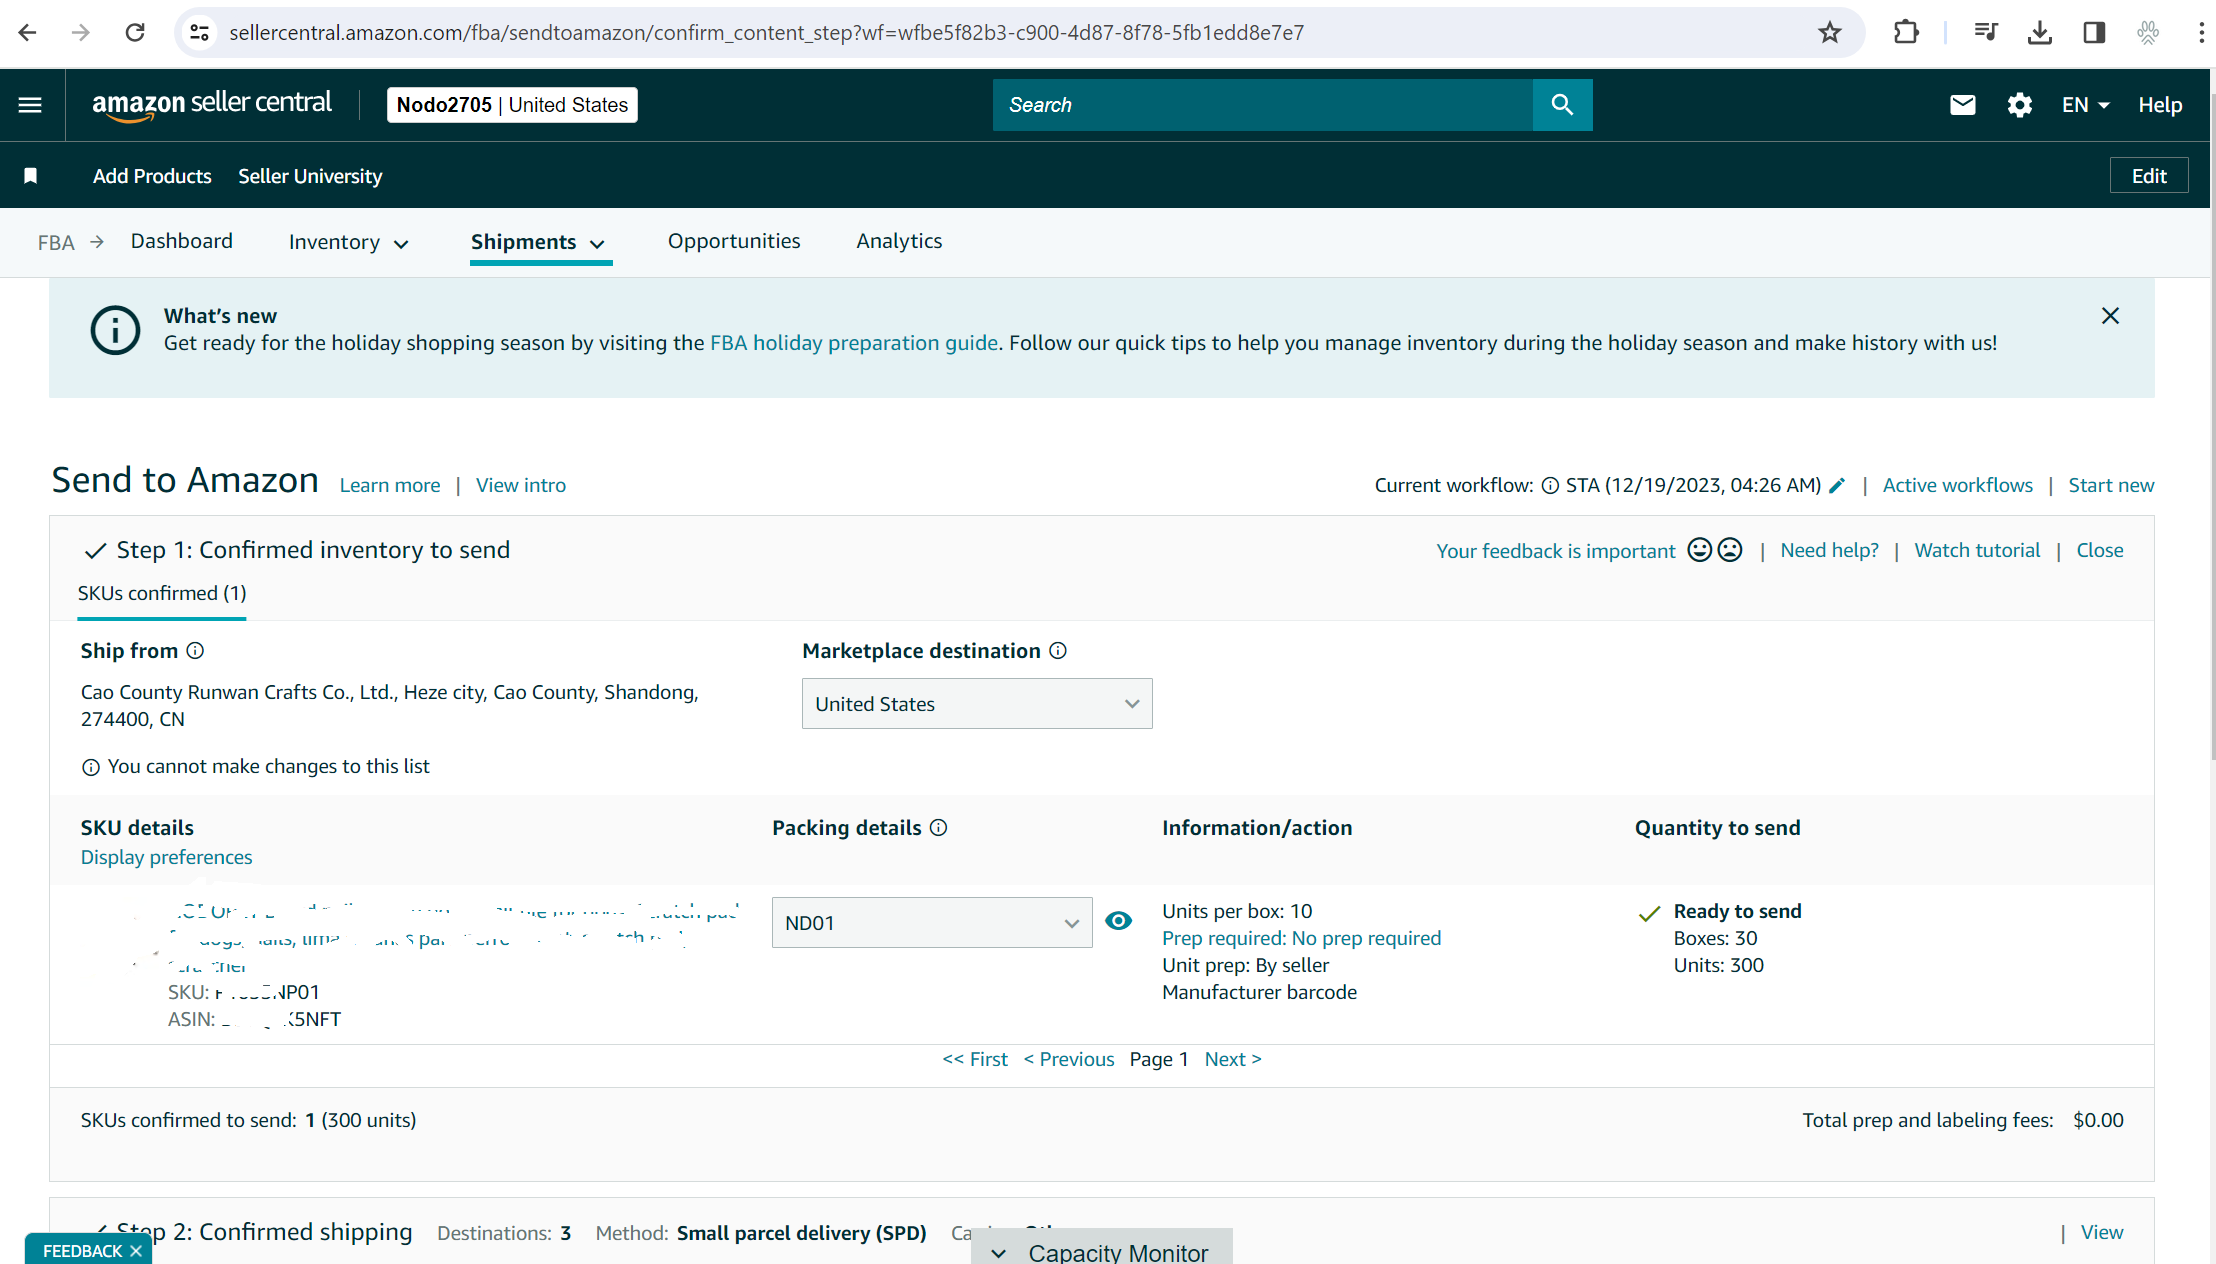The width and height of the screenshot is (2216, 1264).
Task: Toggle browser side panel icon
Action: (2094, 32)
